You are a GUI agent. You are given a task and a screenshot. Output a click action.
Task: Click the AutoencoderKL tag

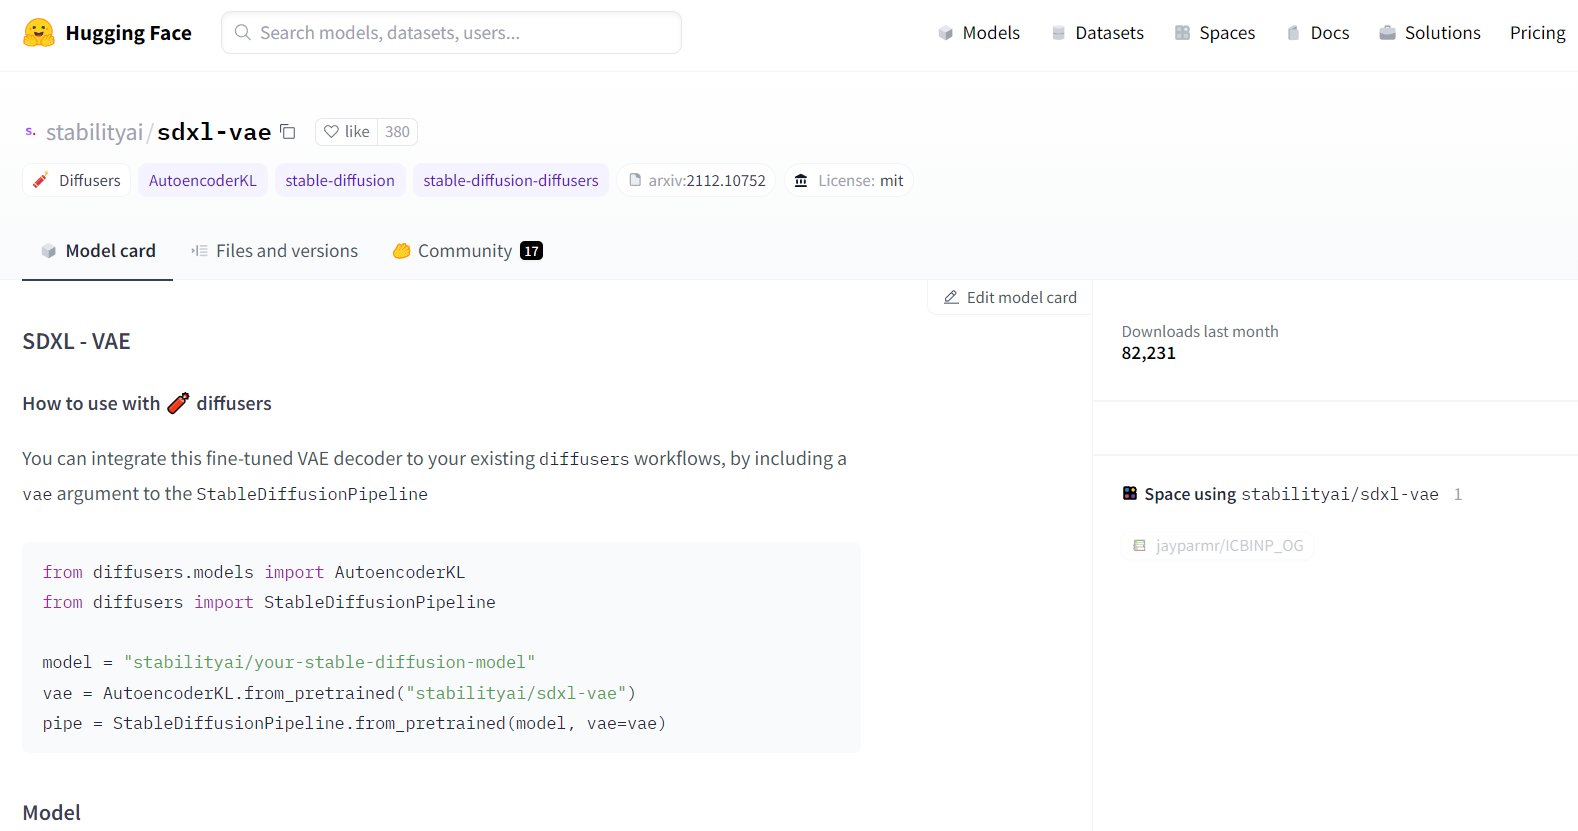(203, 181)
